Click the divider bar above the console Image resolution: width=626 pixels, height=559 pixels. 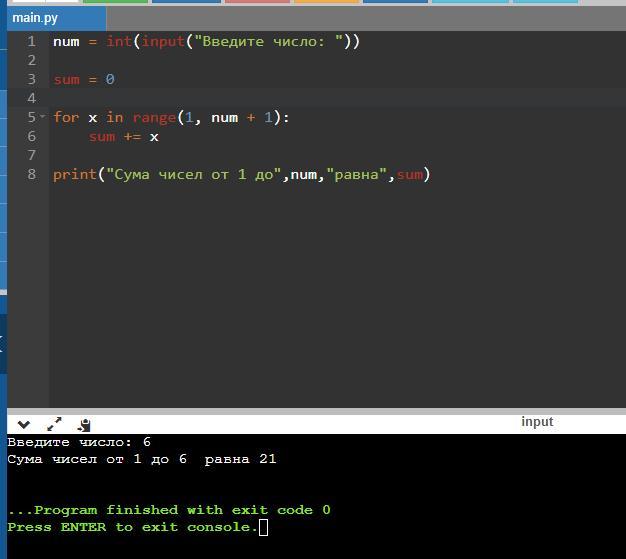pyautogui.click(x=317, y=411)
